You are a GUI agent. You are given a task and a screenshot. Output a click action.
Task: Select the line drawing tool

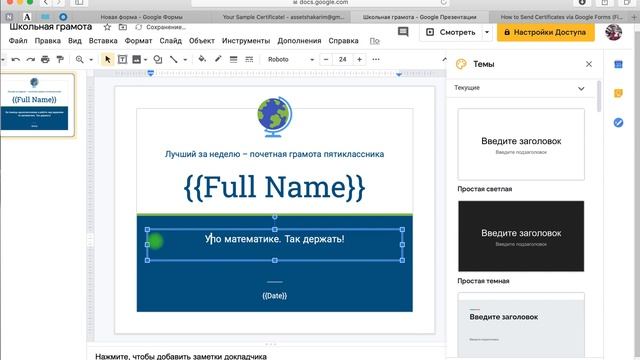click(x=173, y=60)
